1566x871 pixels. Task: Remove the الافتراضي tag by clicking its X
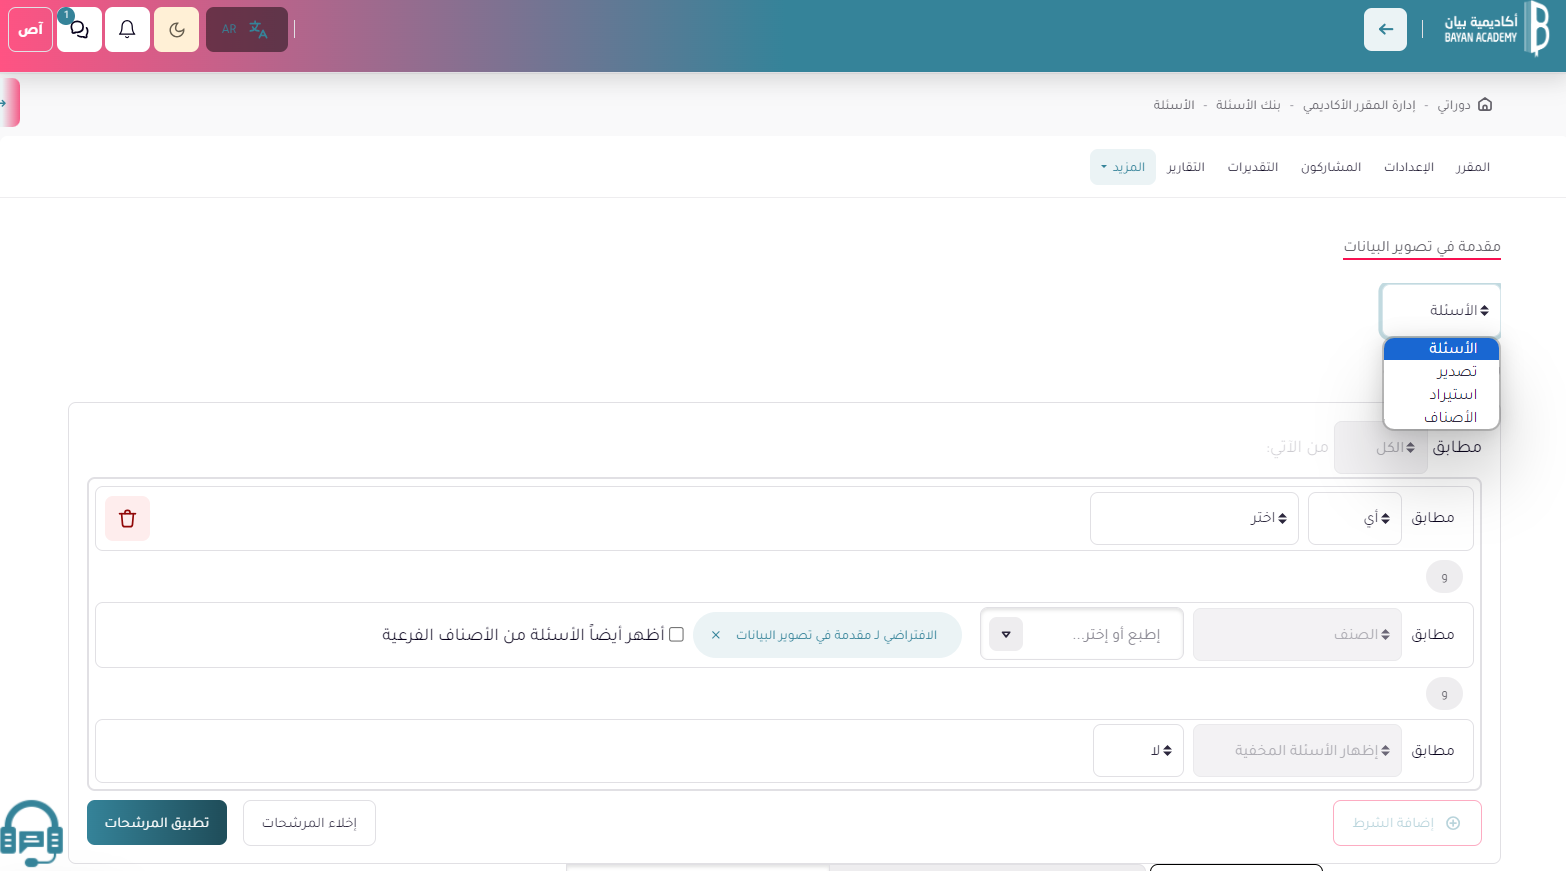[715, 634]
